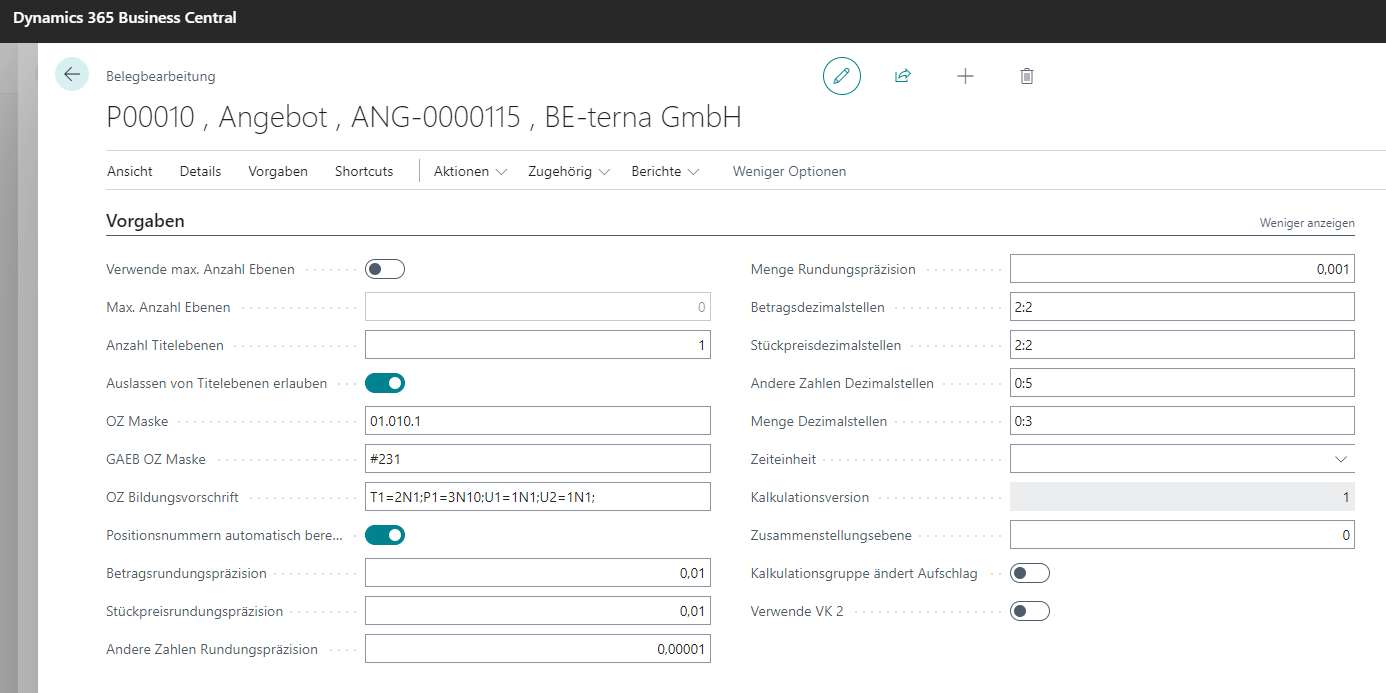Disable Auslassen von Titelebenen erlauben toggle
The width and height of the screenshot is (1386, 693).
click(x=385, y=383)
